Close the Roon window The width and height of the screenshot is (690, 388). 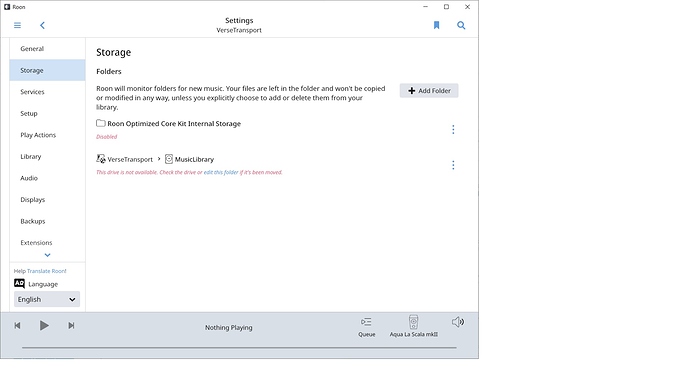click(467, 7)
